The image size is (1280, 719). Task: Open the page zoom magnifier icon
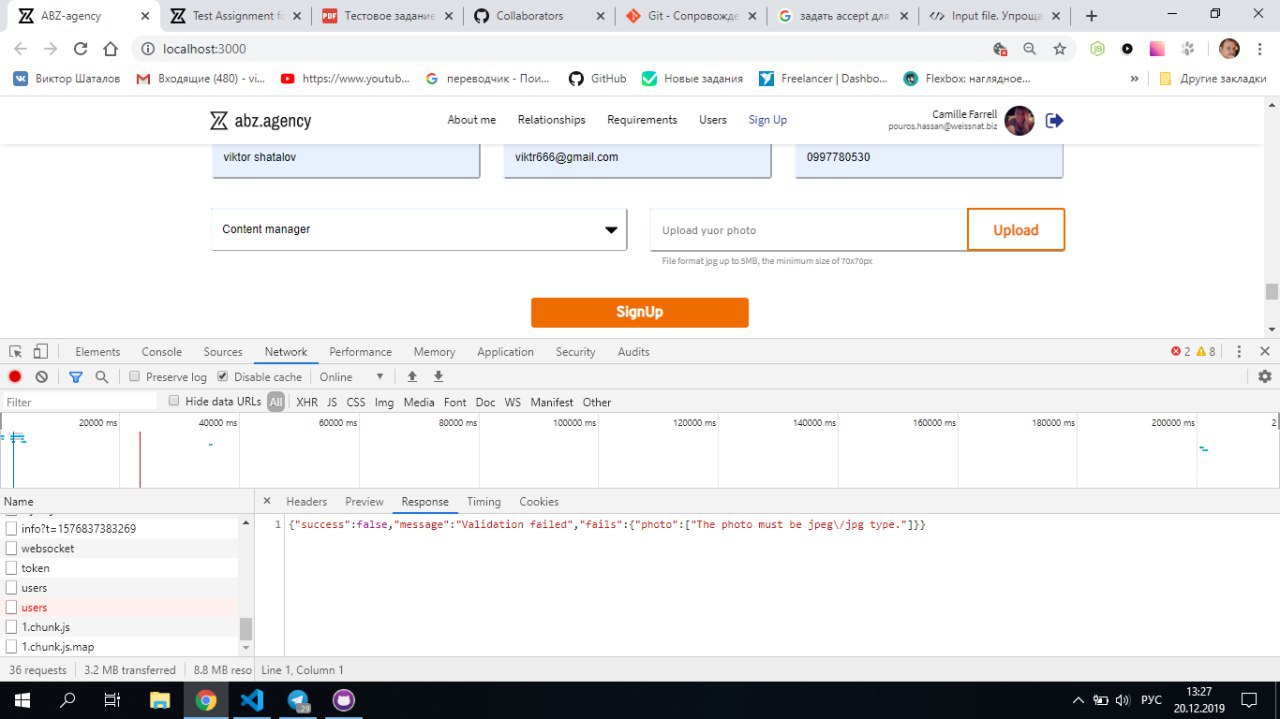(x=1029, y=49)
